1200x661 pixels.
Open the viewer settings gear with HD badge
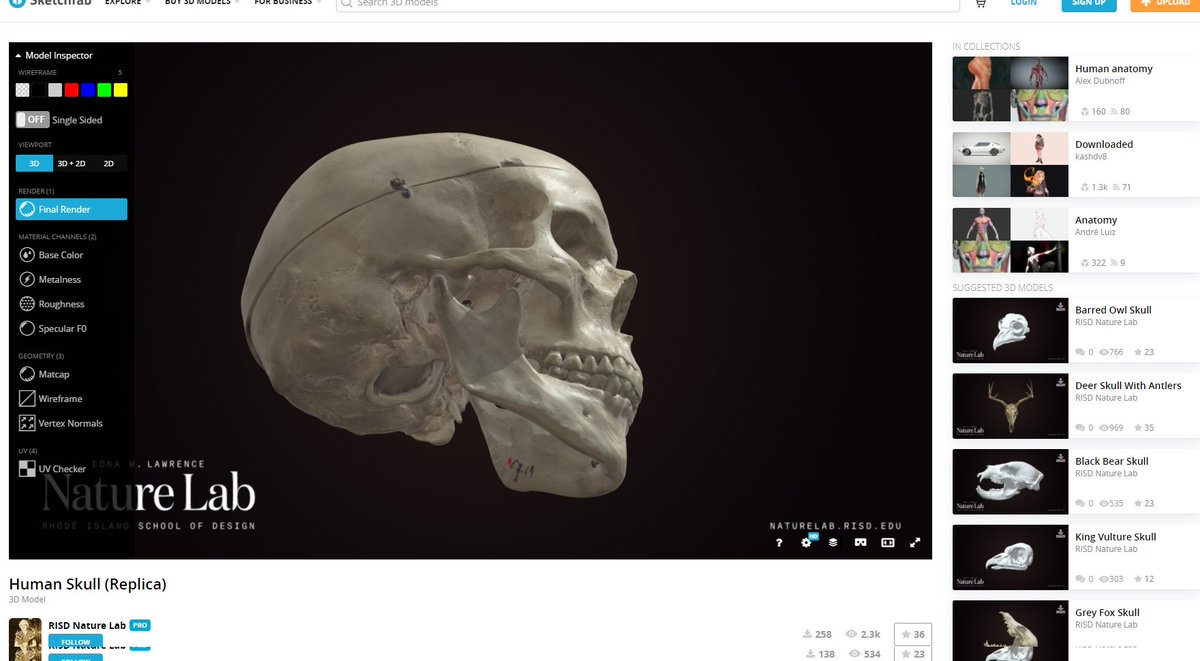click(807, 542)
